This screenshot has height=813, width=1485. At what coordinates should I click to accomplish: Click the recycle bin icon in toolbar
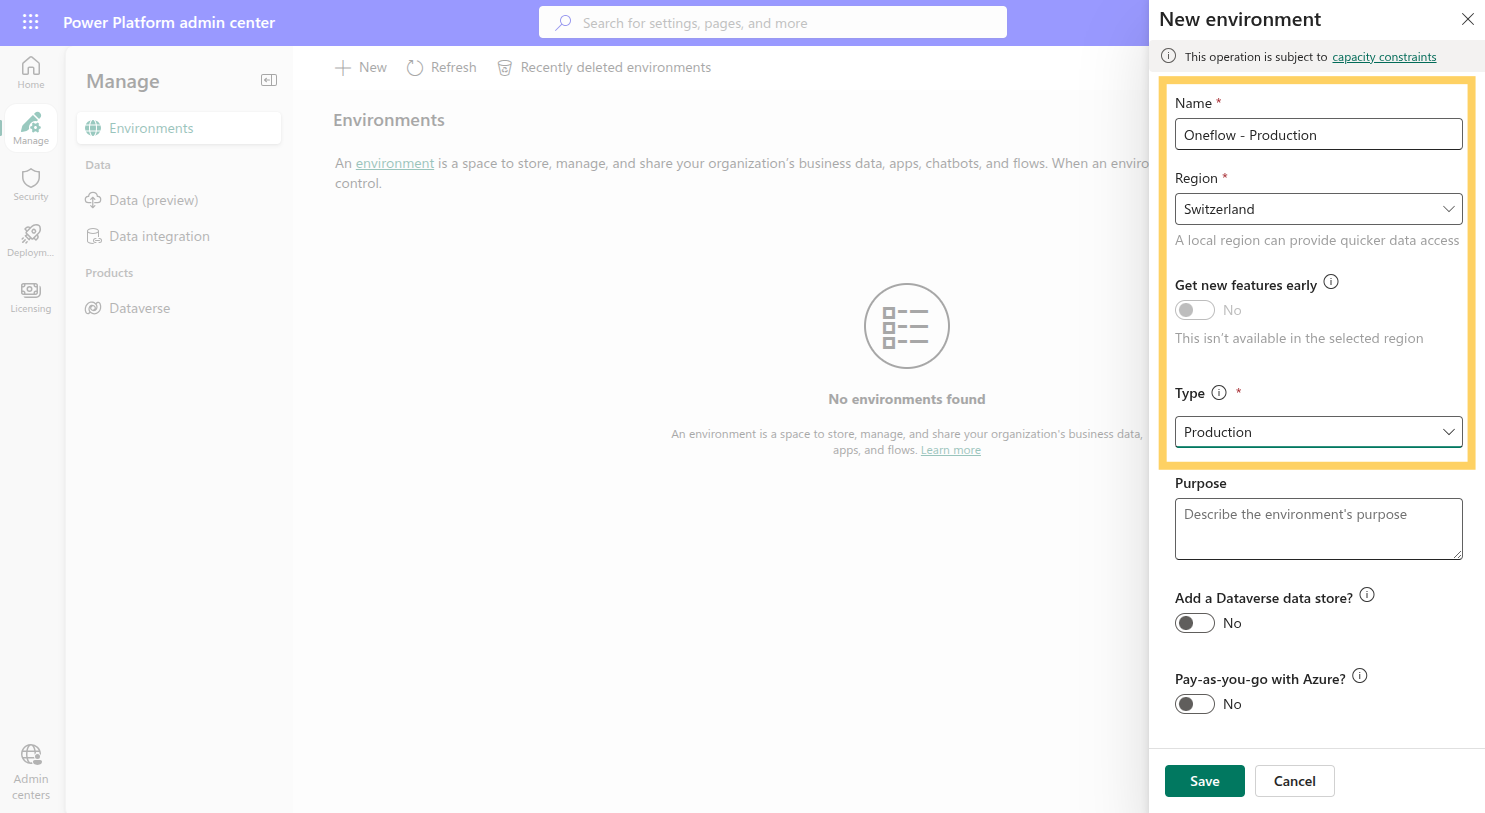coord(505,67)
